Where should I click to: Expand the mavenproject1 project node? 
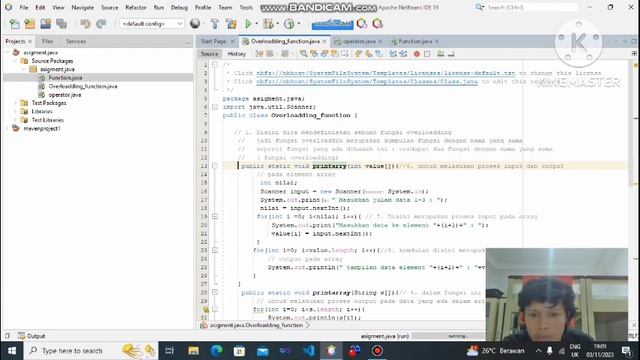[7, 129]
